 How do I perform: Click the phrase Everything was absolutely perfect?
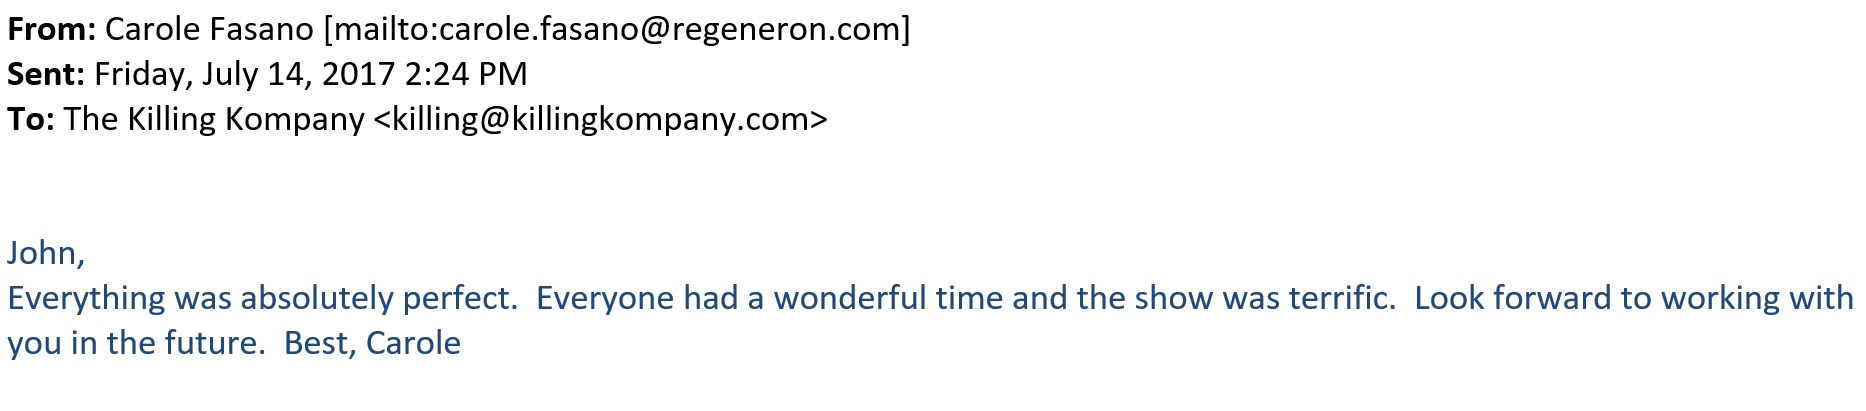coord(262,298)
